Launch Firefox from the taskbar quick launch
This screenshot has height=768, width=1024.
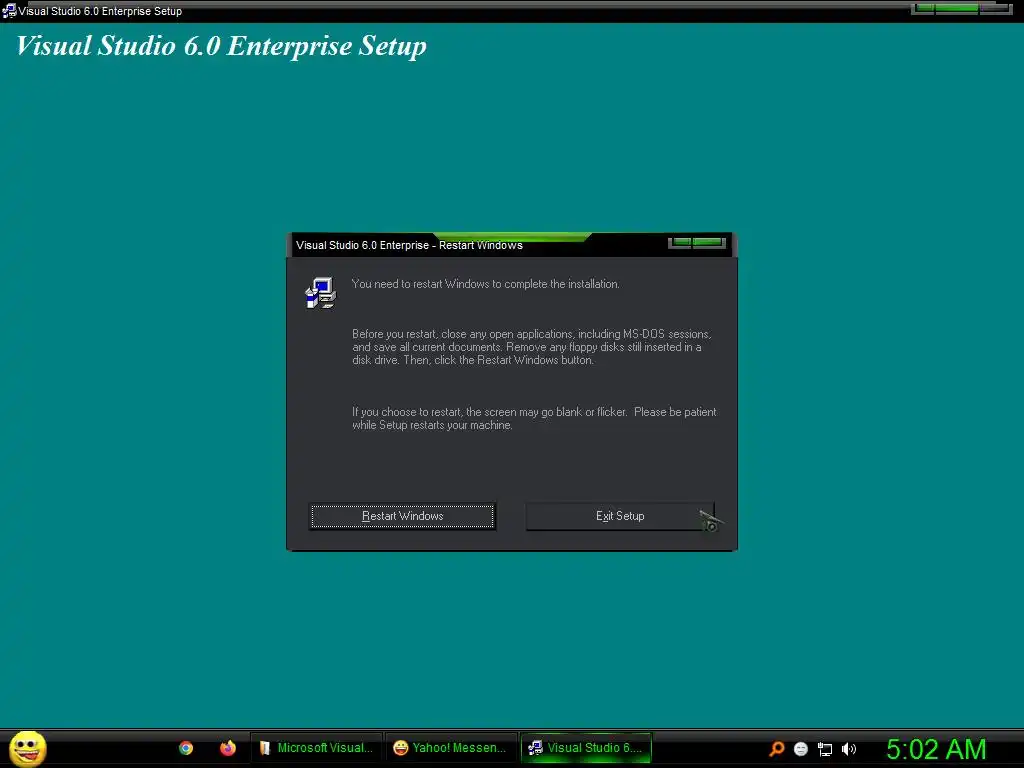[x=227, y=748]
